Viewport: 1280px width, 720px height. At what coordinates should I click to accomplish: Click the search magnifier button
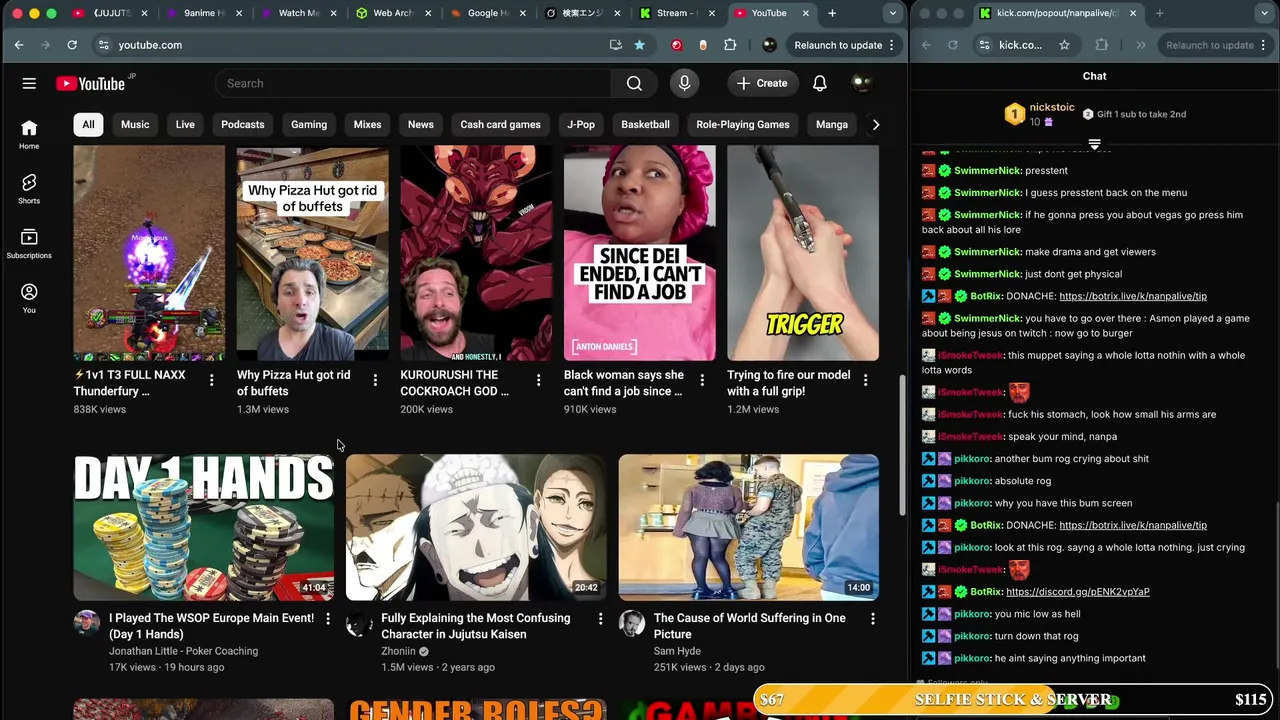(634, 83)
